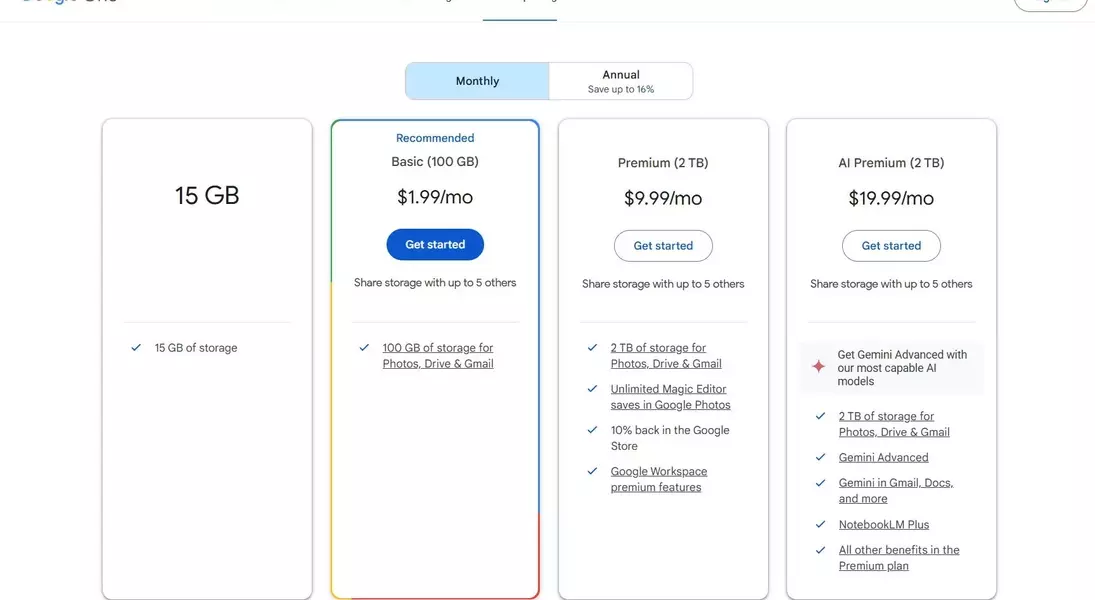Click checkmark beside Gemini in Gmail, Docs
Viewport: 1095px width, 600px height.
821,483
